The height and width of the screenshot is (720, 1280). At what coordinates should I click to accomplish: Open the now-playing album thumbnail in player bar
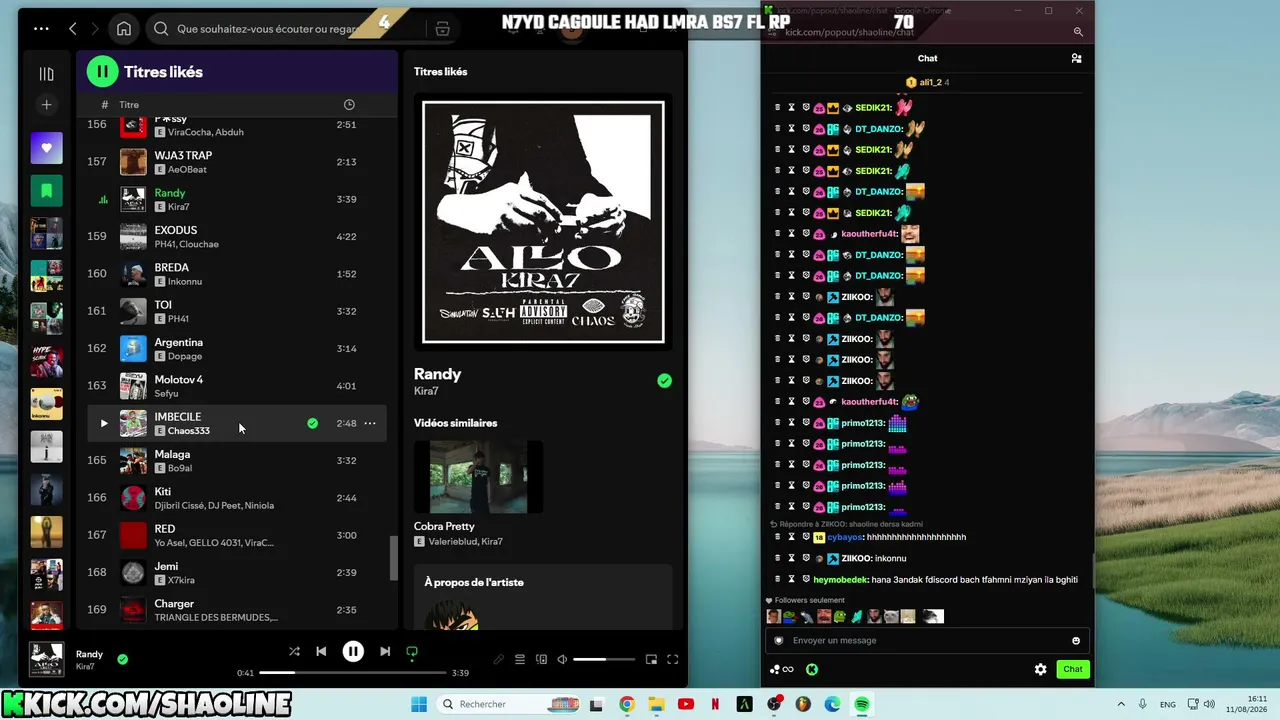click(46, 659)
